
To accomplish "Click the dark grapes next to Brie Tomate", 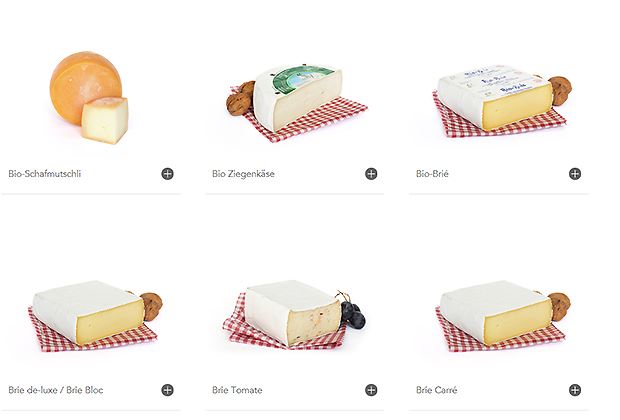I will pos(352,311).
